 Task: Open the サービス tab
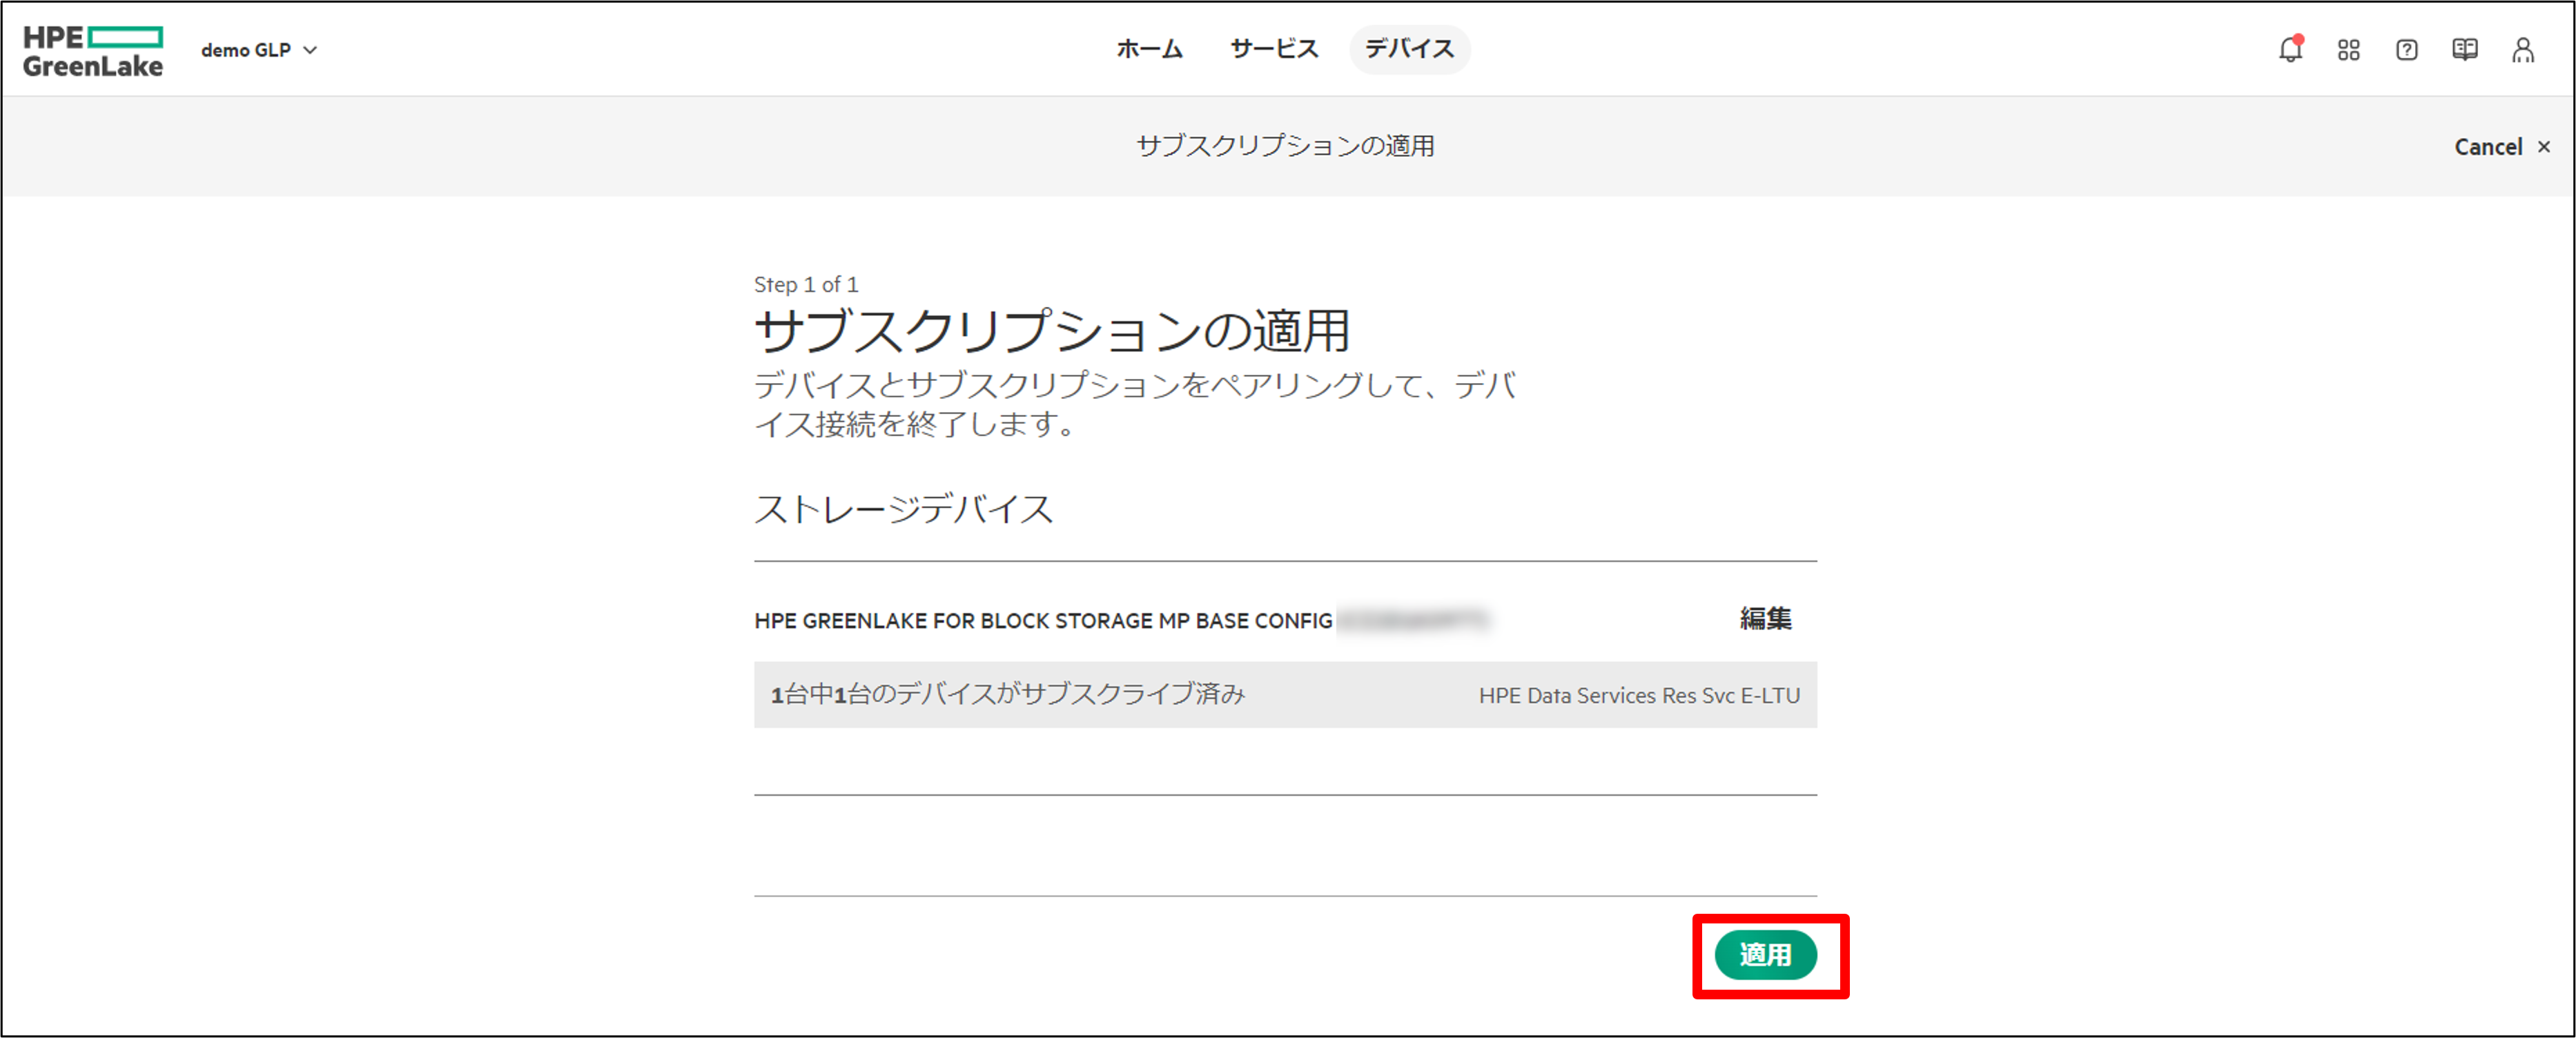(1274, 49)
